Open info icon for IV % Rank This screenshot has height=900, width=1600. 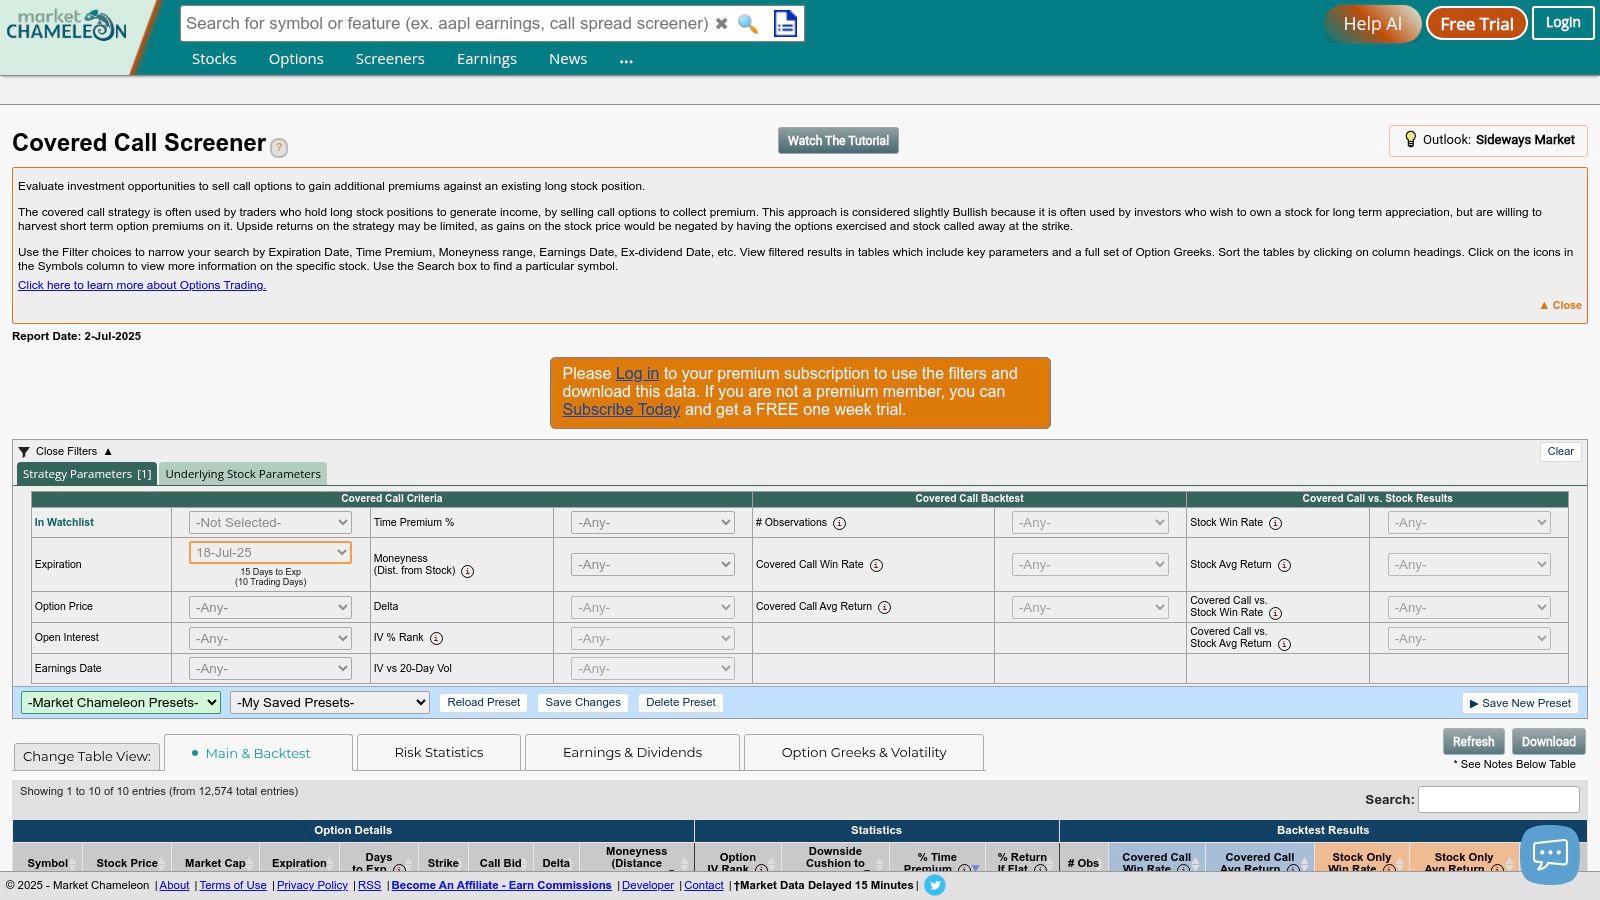(436, 638)
